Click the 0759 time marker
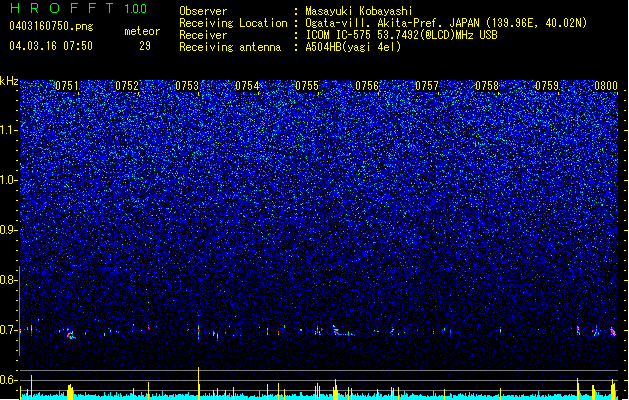The image size is (629, 400). coord(547,86)
